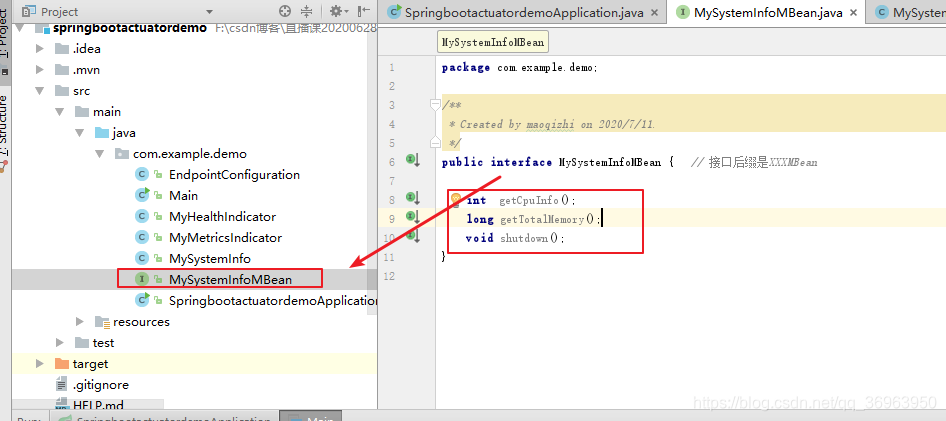946x421 pixels.
Task: Click the comment end fold marker on line 5
Action: point(435,142)
